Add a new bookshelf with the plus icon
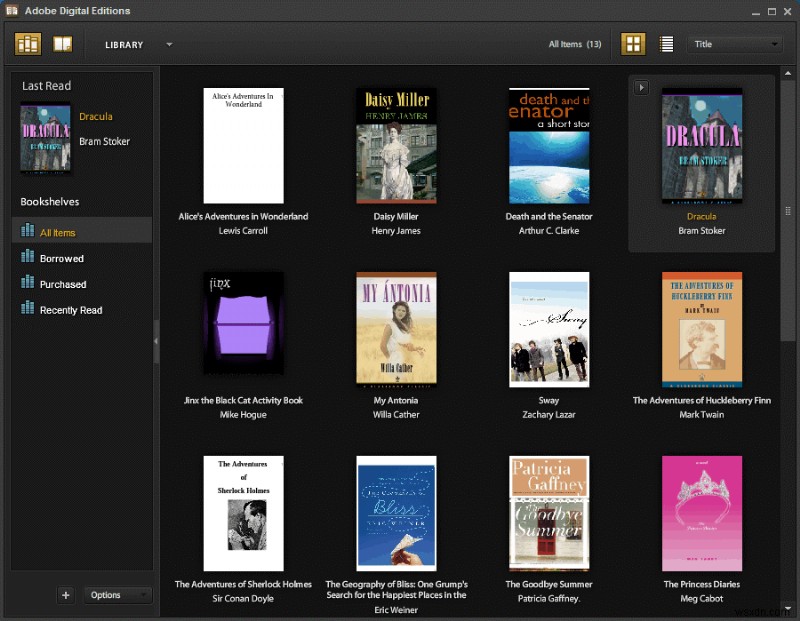The width and height of the screenshot is (800, 621). click(x=65, y=594)
